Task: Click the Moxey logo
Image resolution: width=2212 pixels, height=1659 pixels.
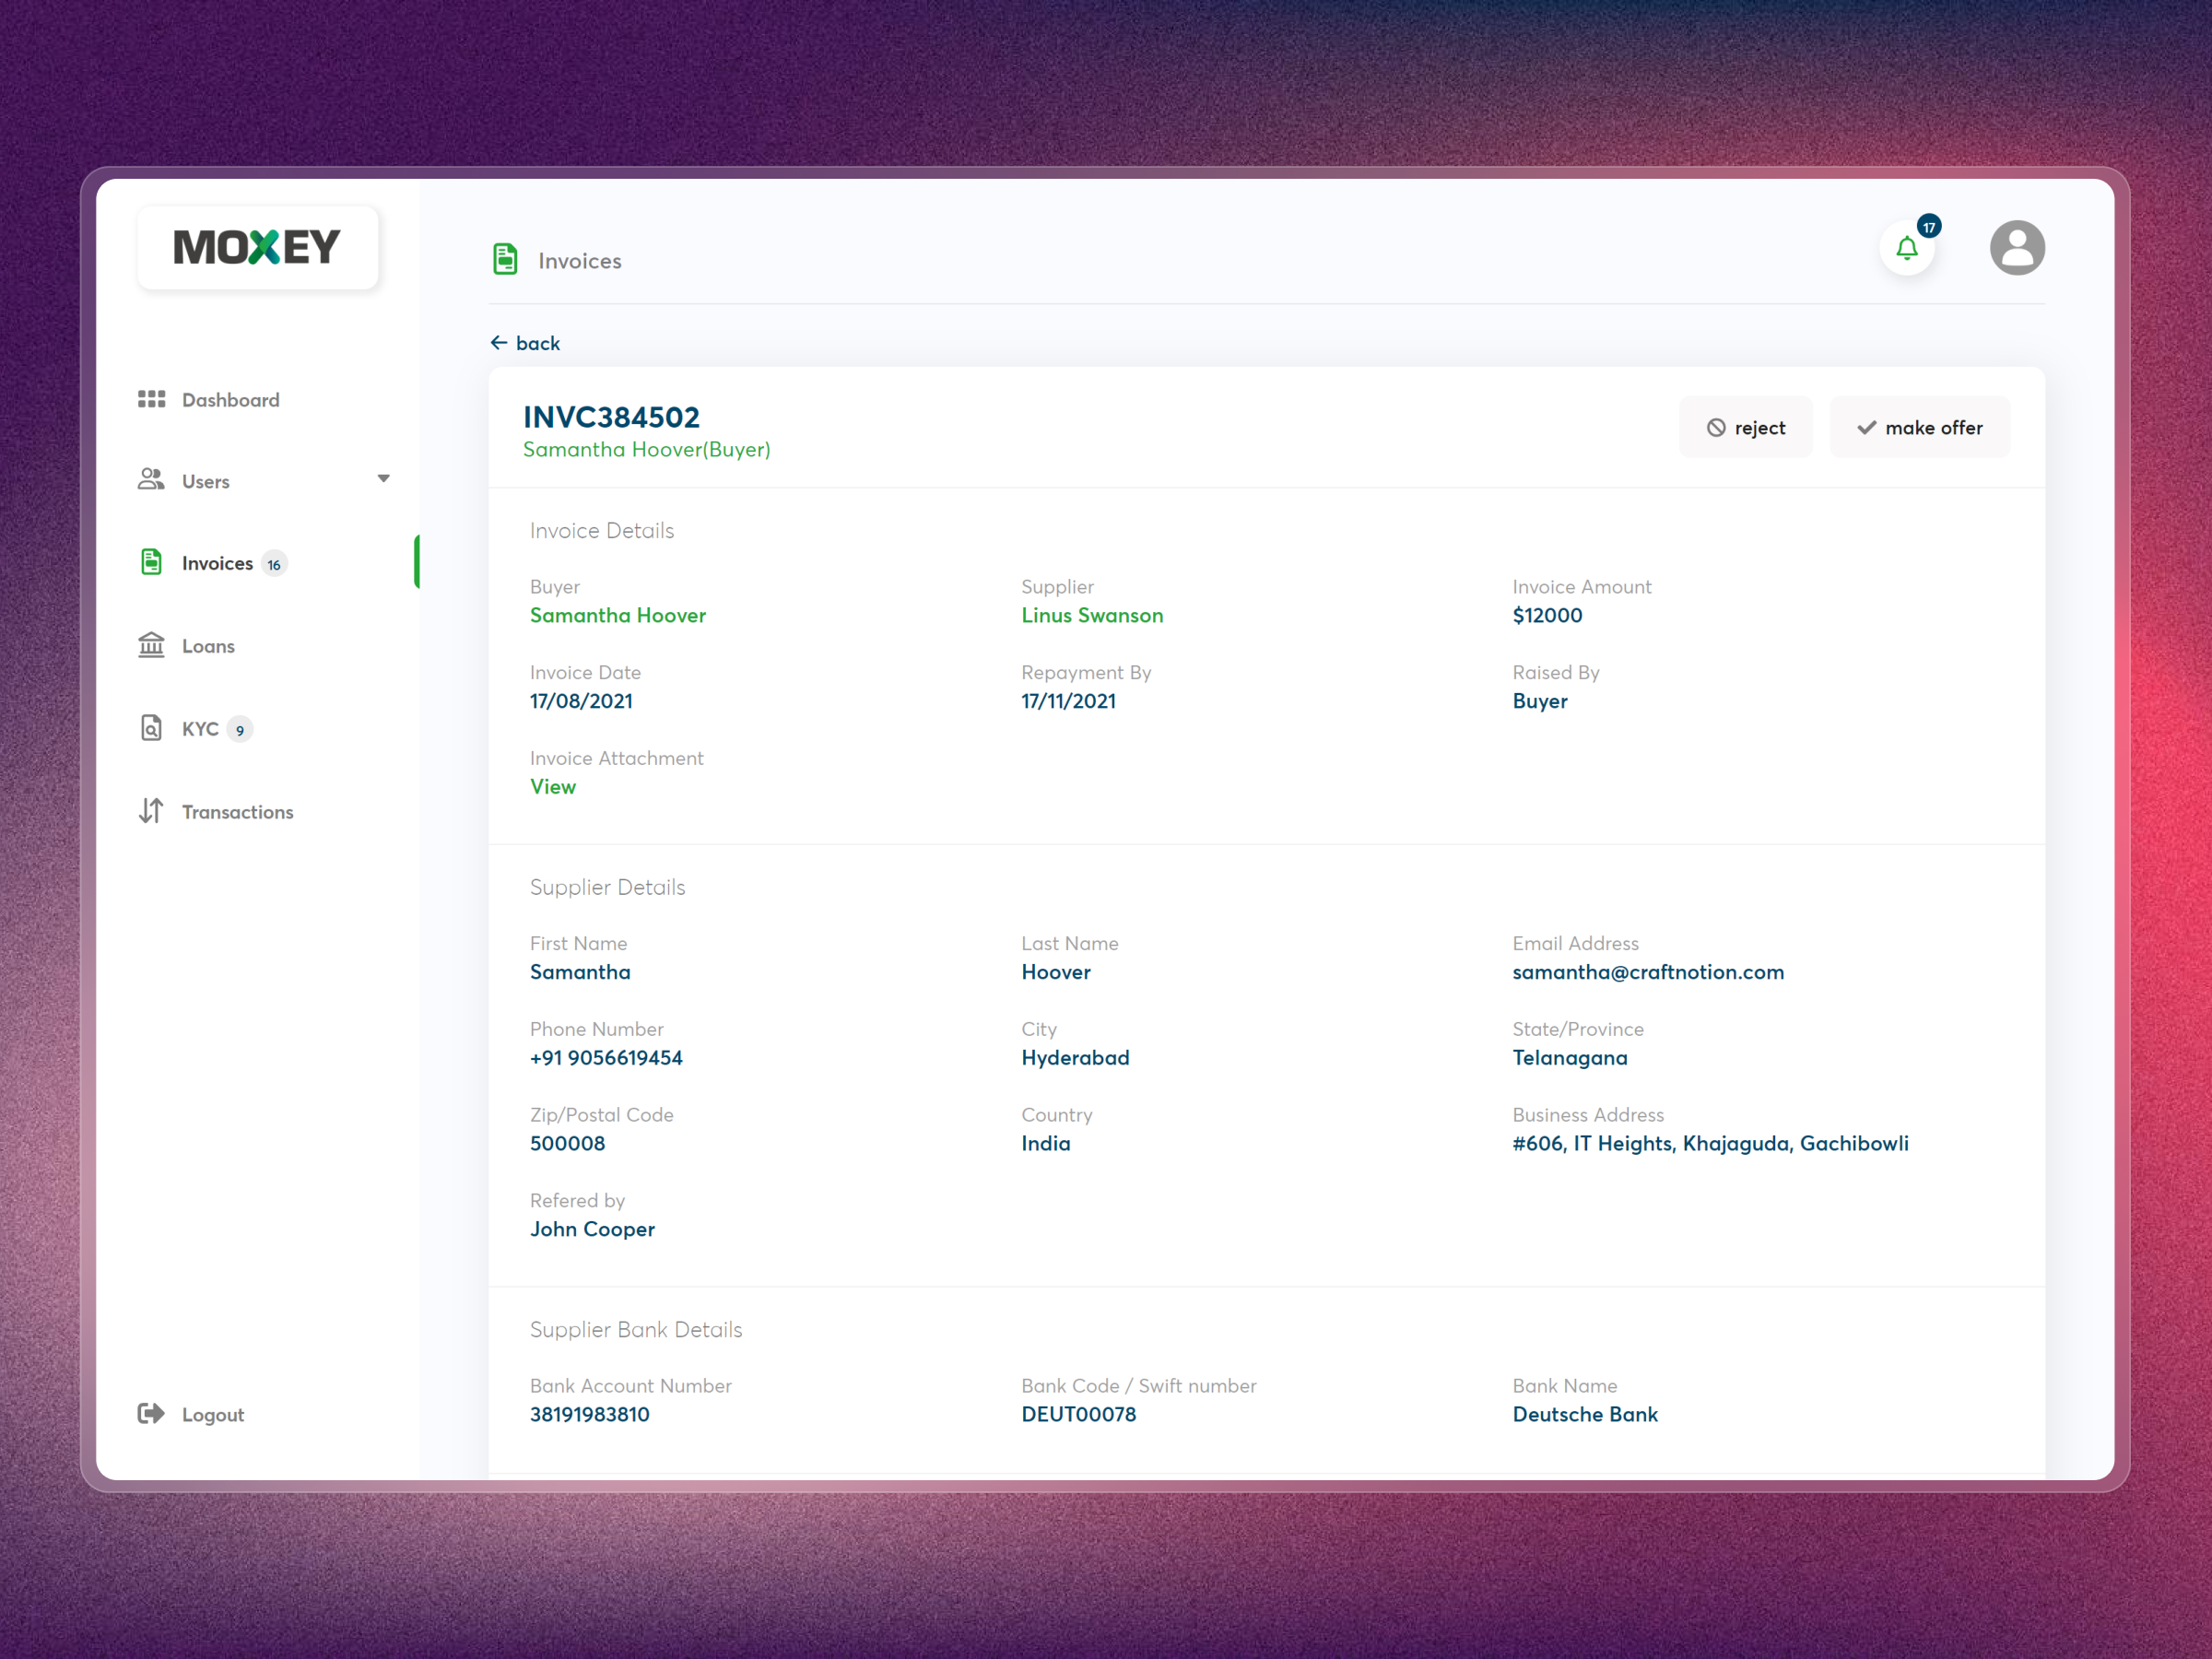Action: point(256,246)
